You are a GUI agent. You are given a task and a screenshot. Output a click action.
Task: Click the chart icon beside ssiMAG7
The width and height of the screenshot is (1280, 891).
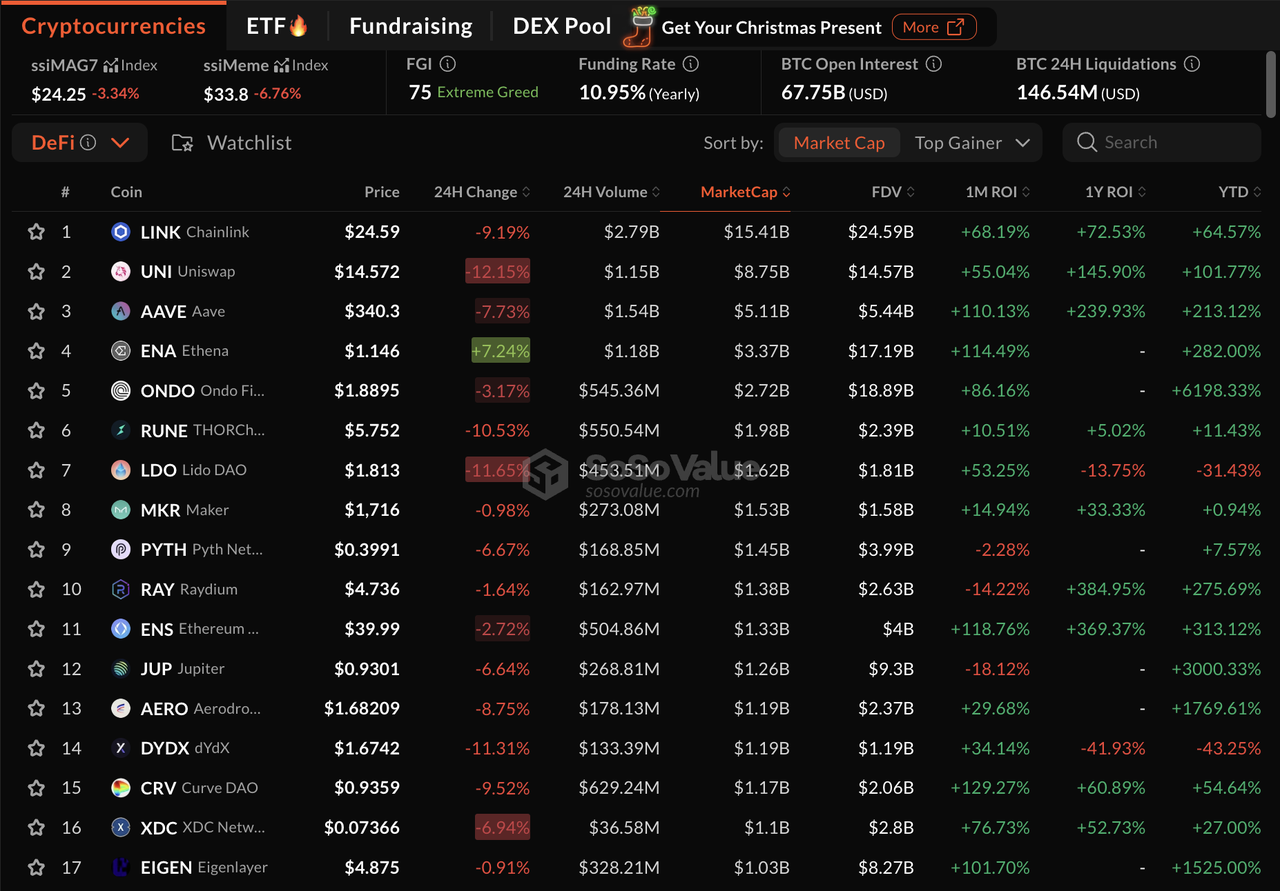tap(111, 65)
